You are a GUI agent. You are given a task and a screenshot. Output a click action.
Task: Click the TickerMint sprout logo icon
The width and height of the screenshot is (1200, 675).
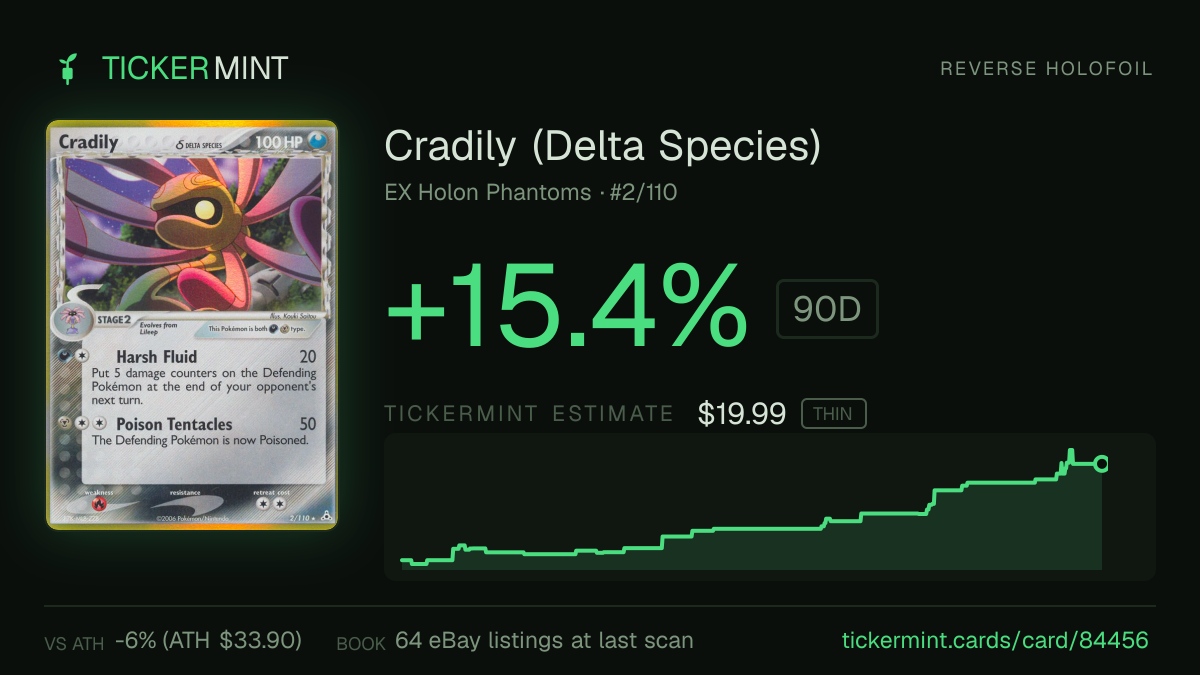[x=69, y=68]
